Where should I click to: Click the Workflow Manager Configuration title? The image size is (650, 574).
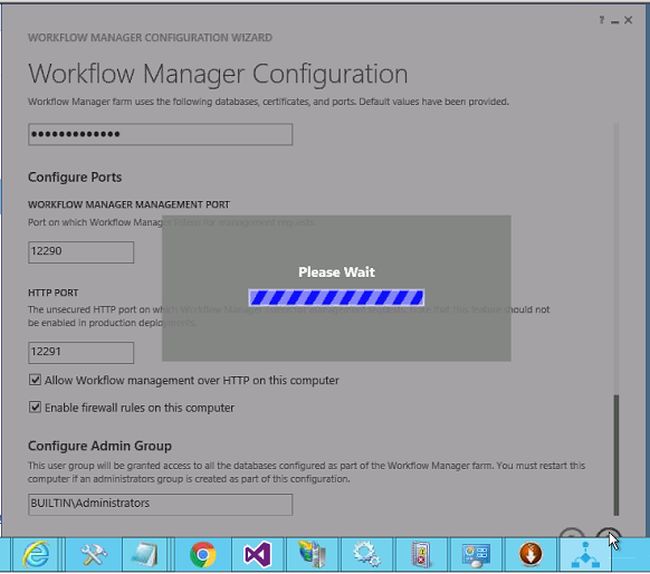pyautogui.click(x=218, y=74)
